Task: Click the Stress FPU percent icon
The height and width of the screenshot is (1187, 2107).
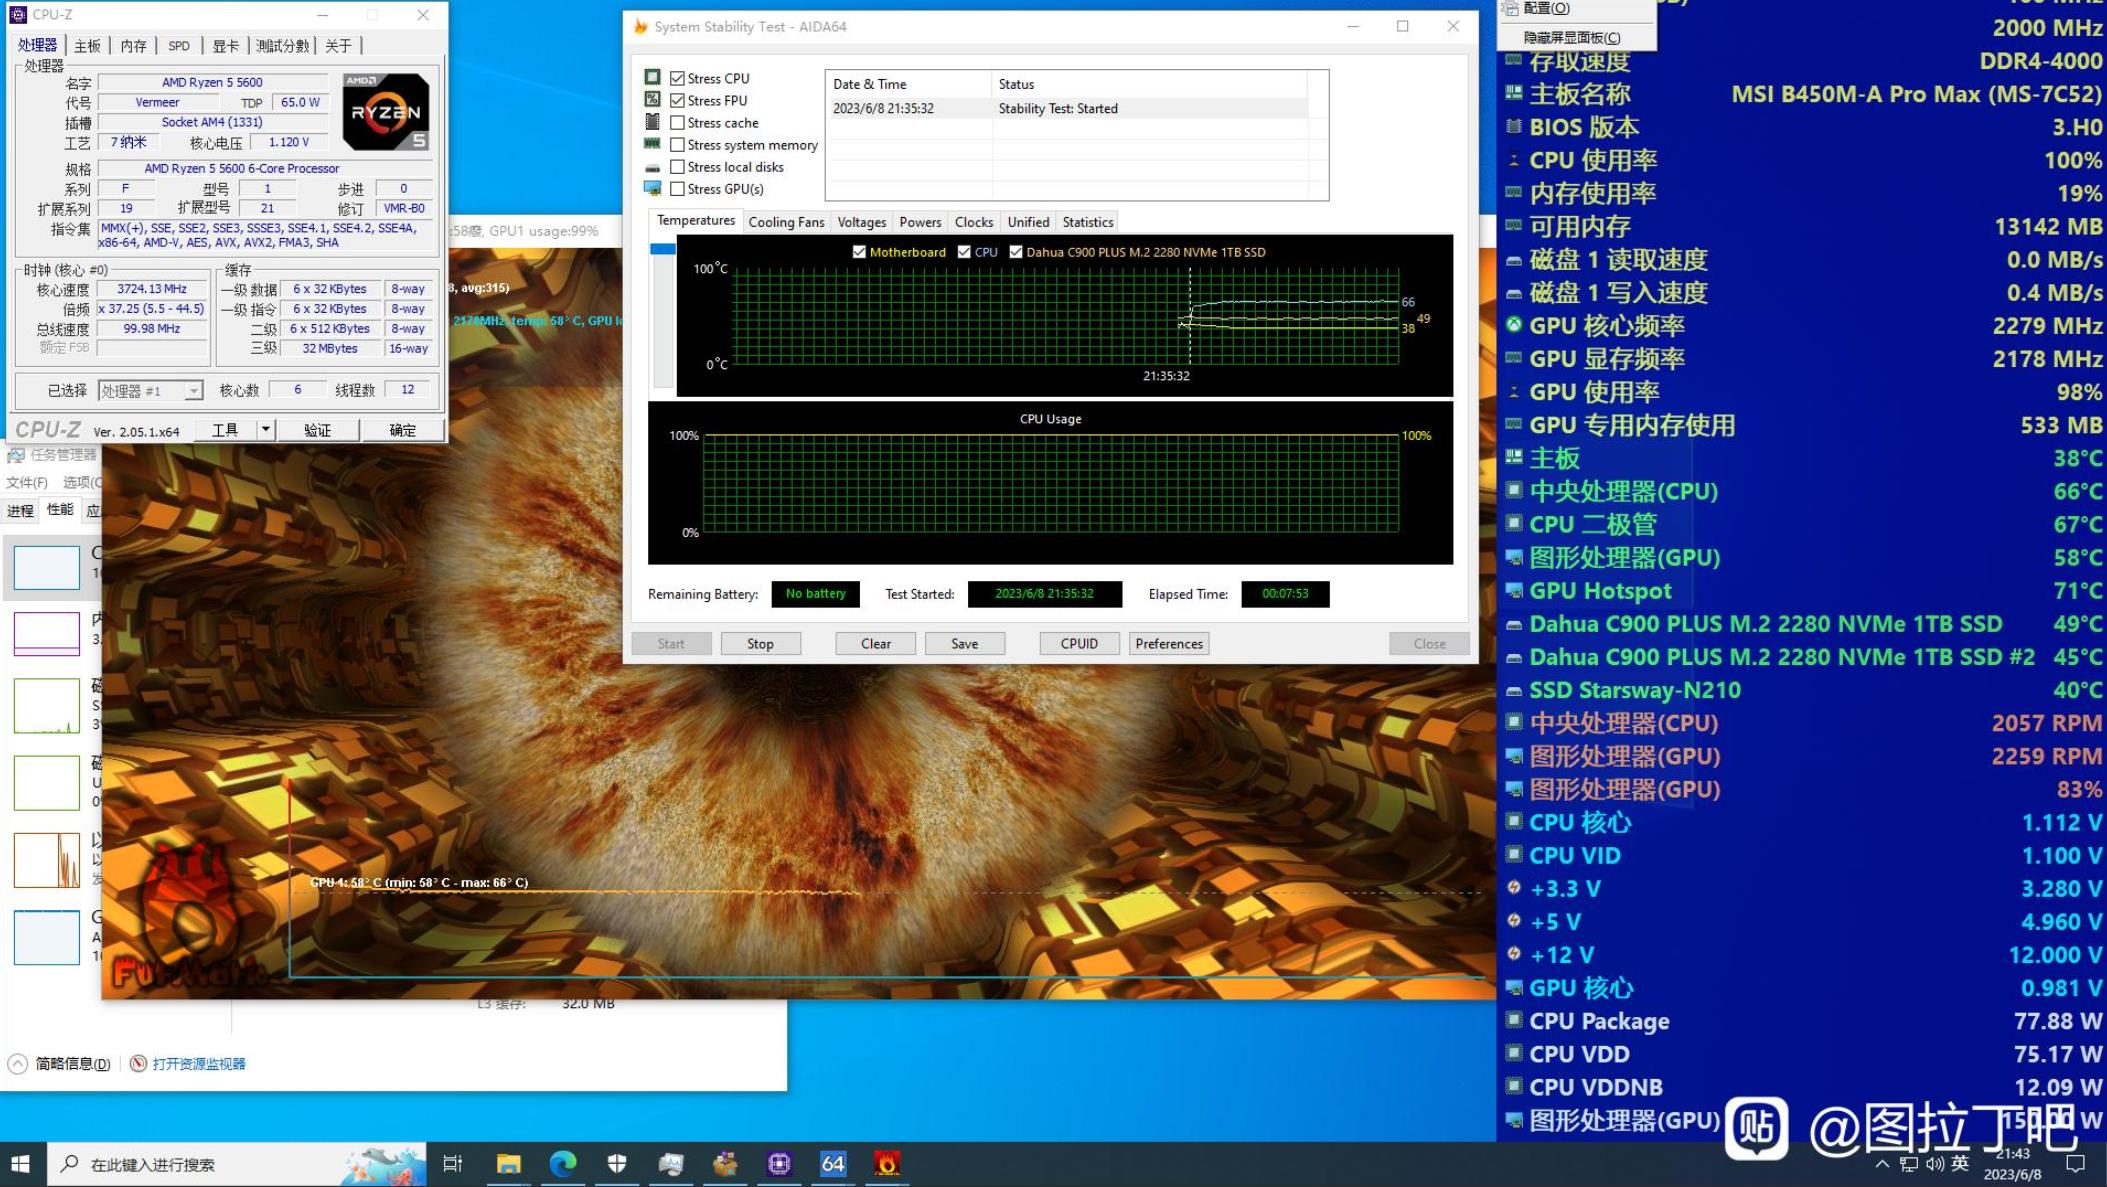Action: point(652,99)
